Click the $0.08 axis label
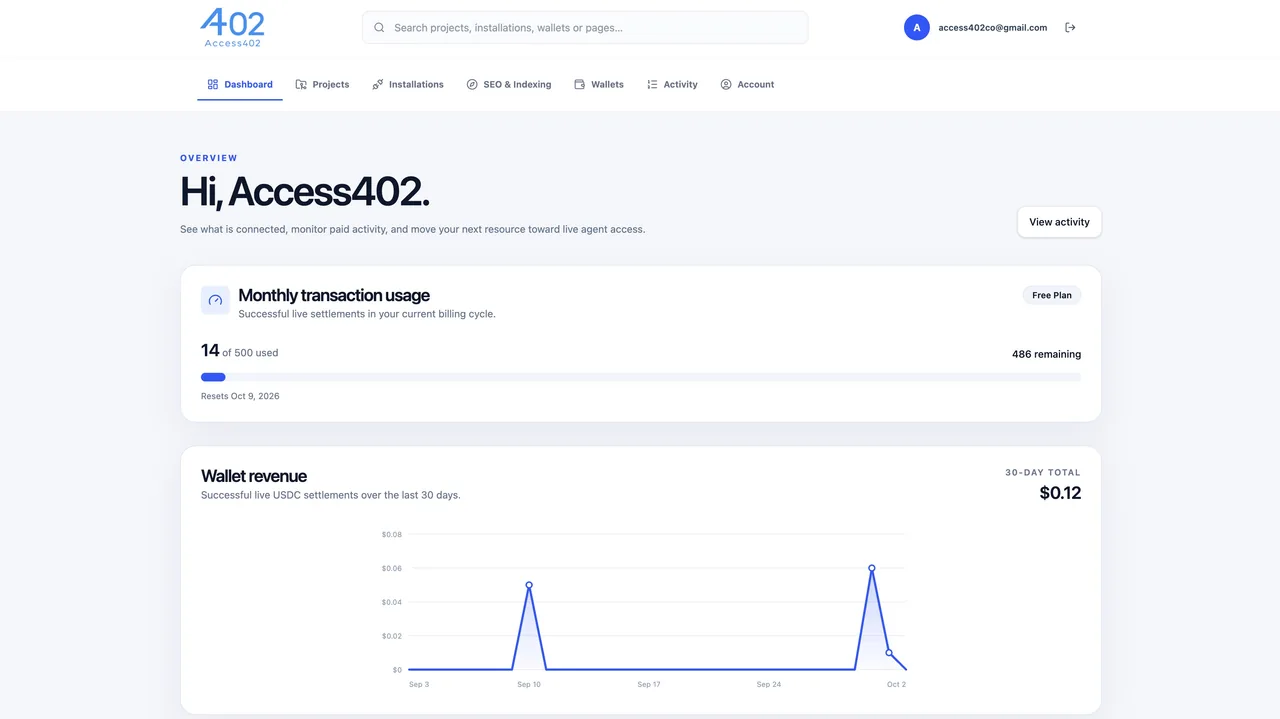This screenshot has width=1280, height=719. 391,535
